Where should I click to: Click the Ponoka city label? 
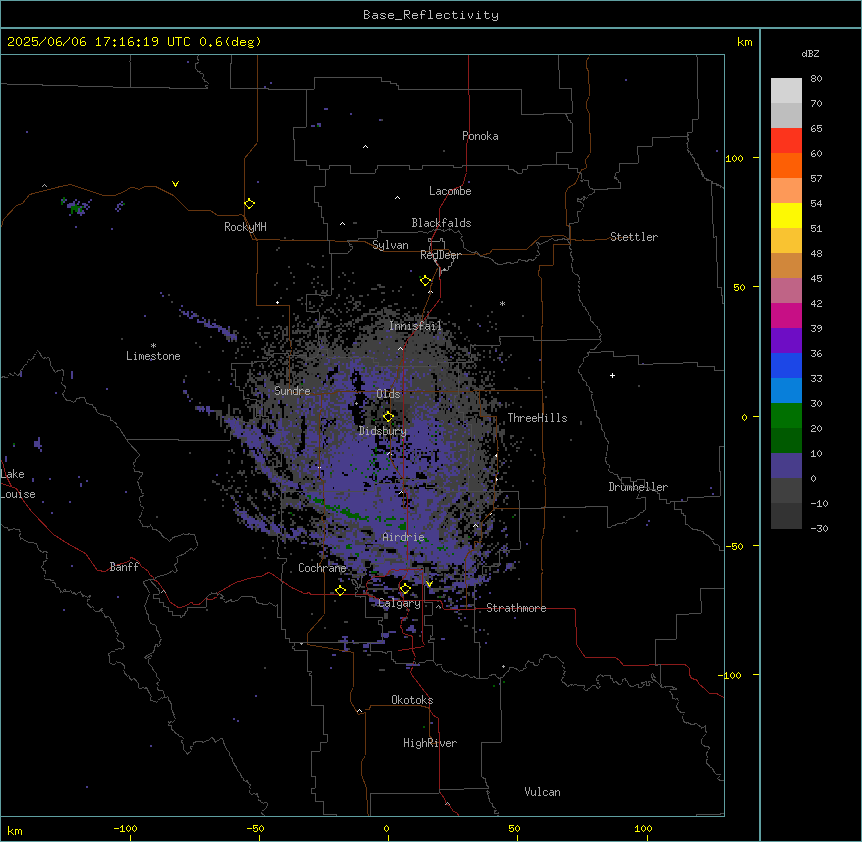[x=480, y=136]
